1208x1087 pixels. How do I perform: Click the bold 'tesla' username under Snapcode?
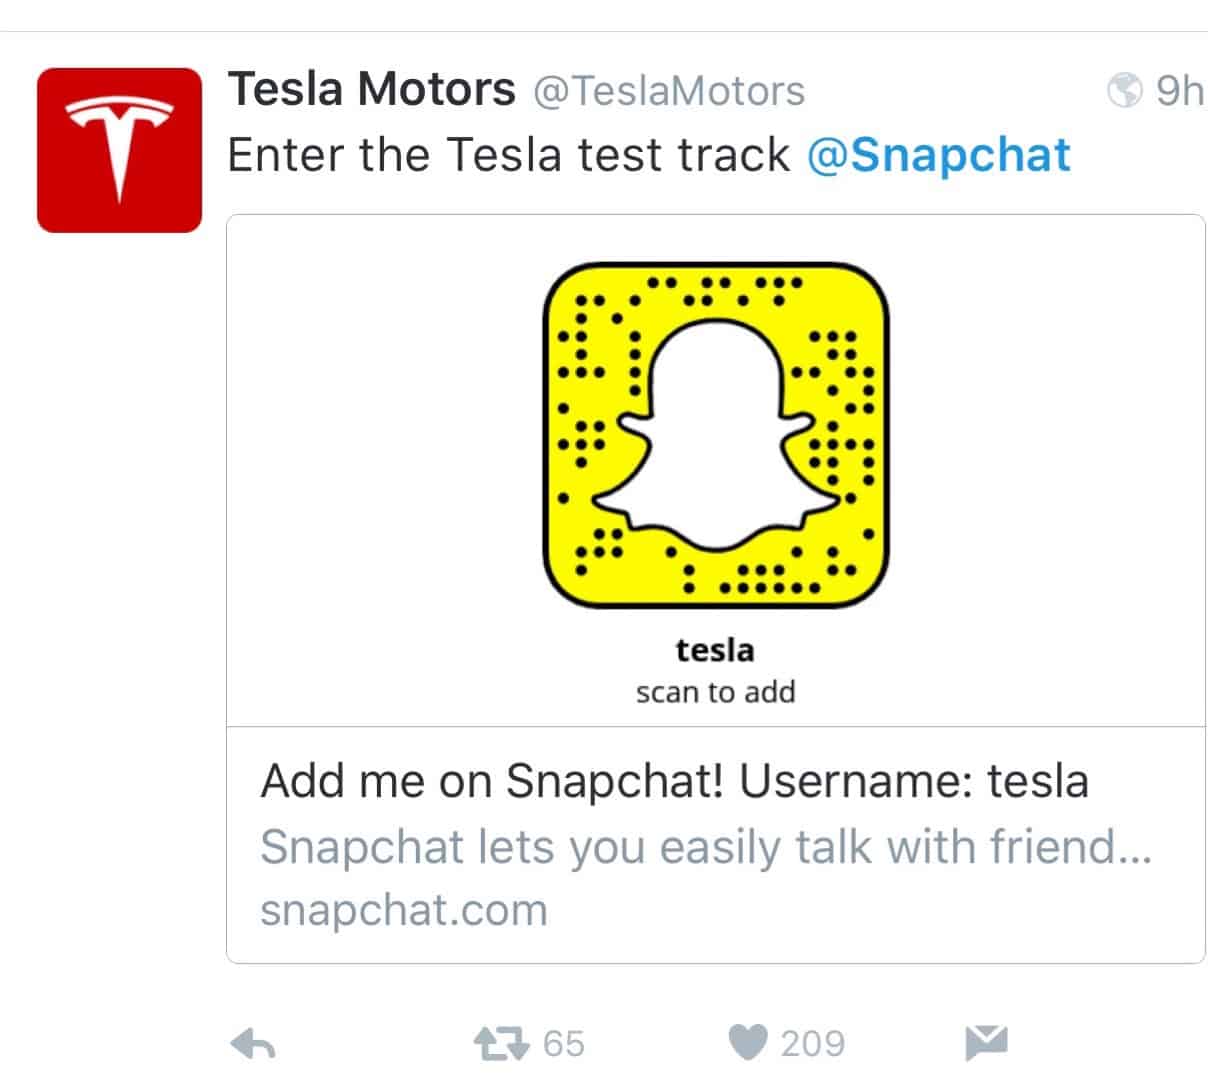point(715,650)
